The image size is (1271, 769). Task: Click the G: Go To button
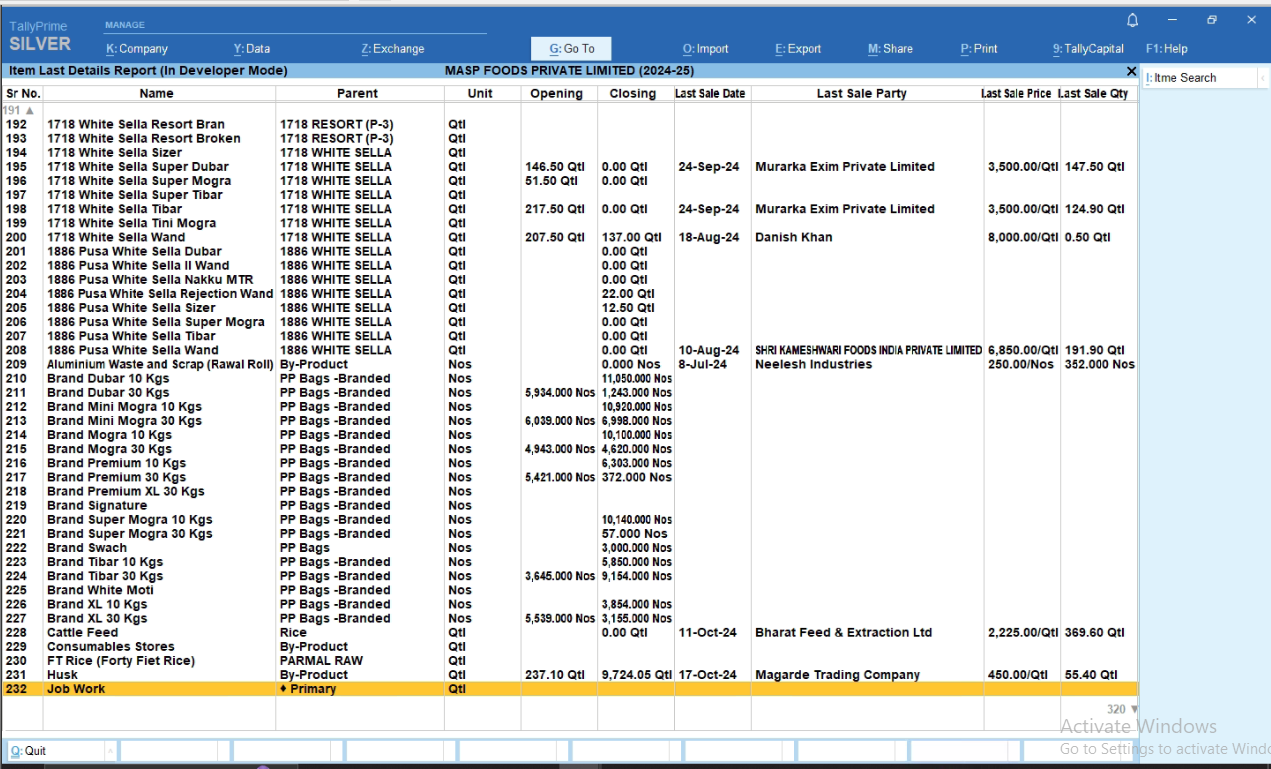coord(571,49)
